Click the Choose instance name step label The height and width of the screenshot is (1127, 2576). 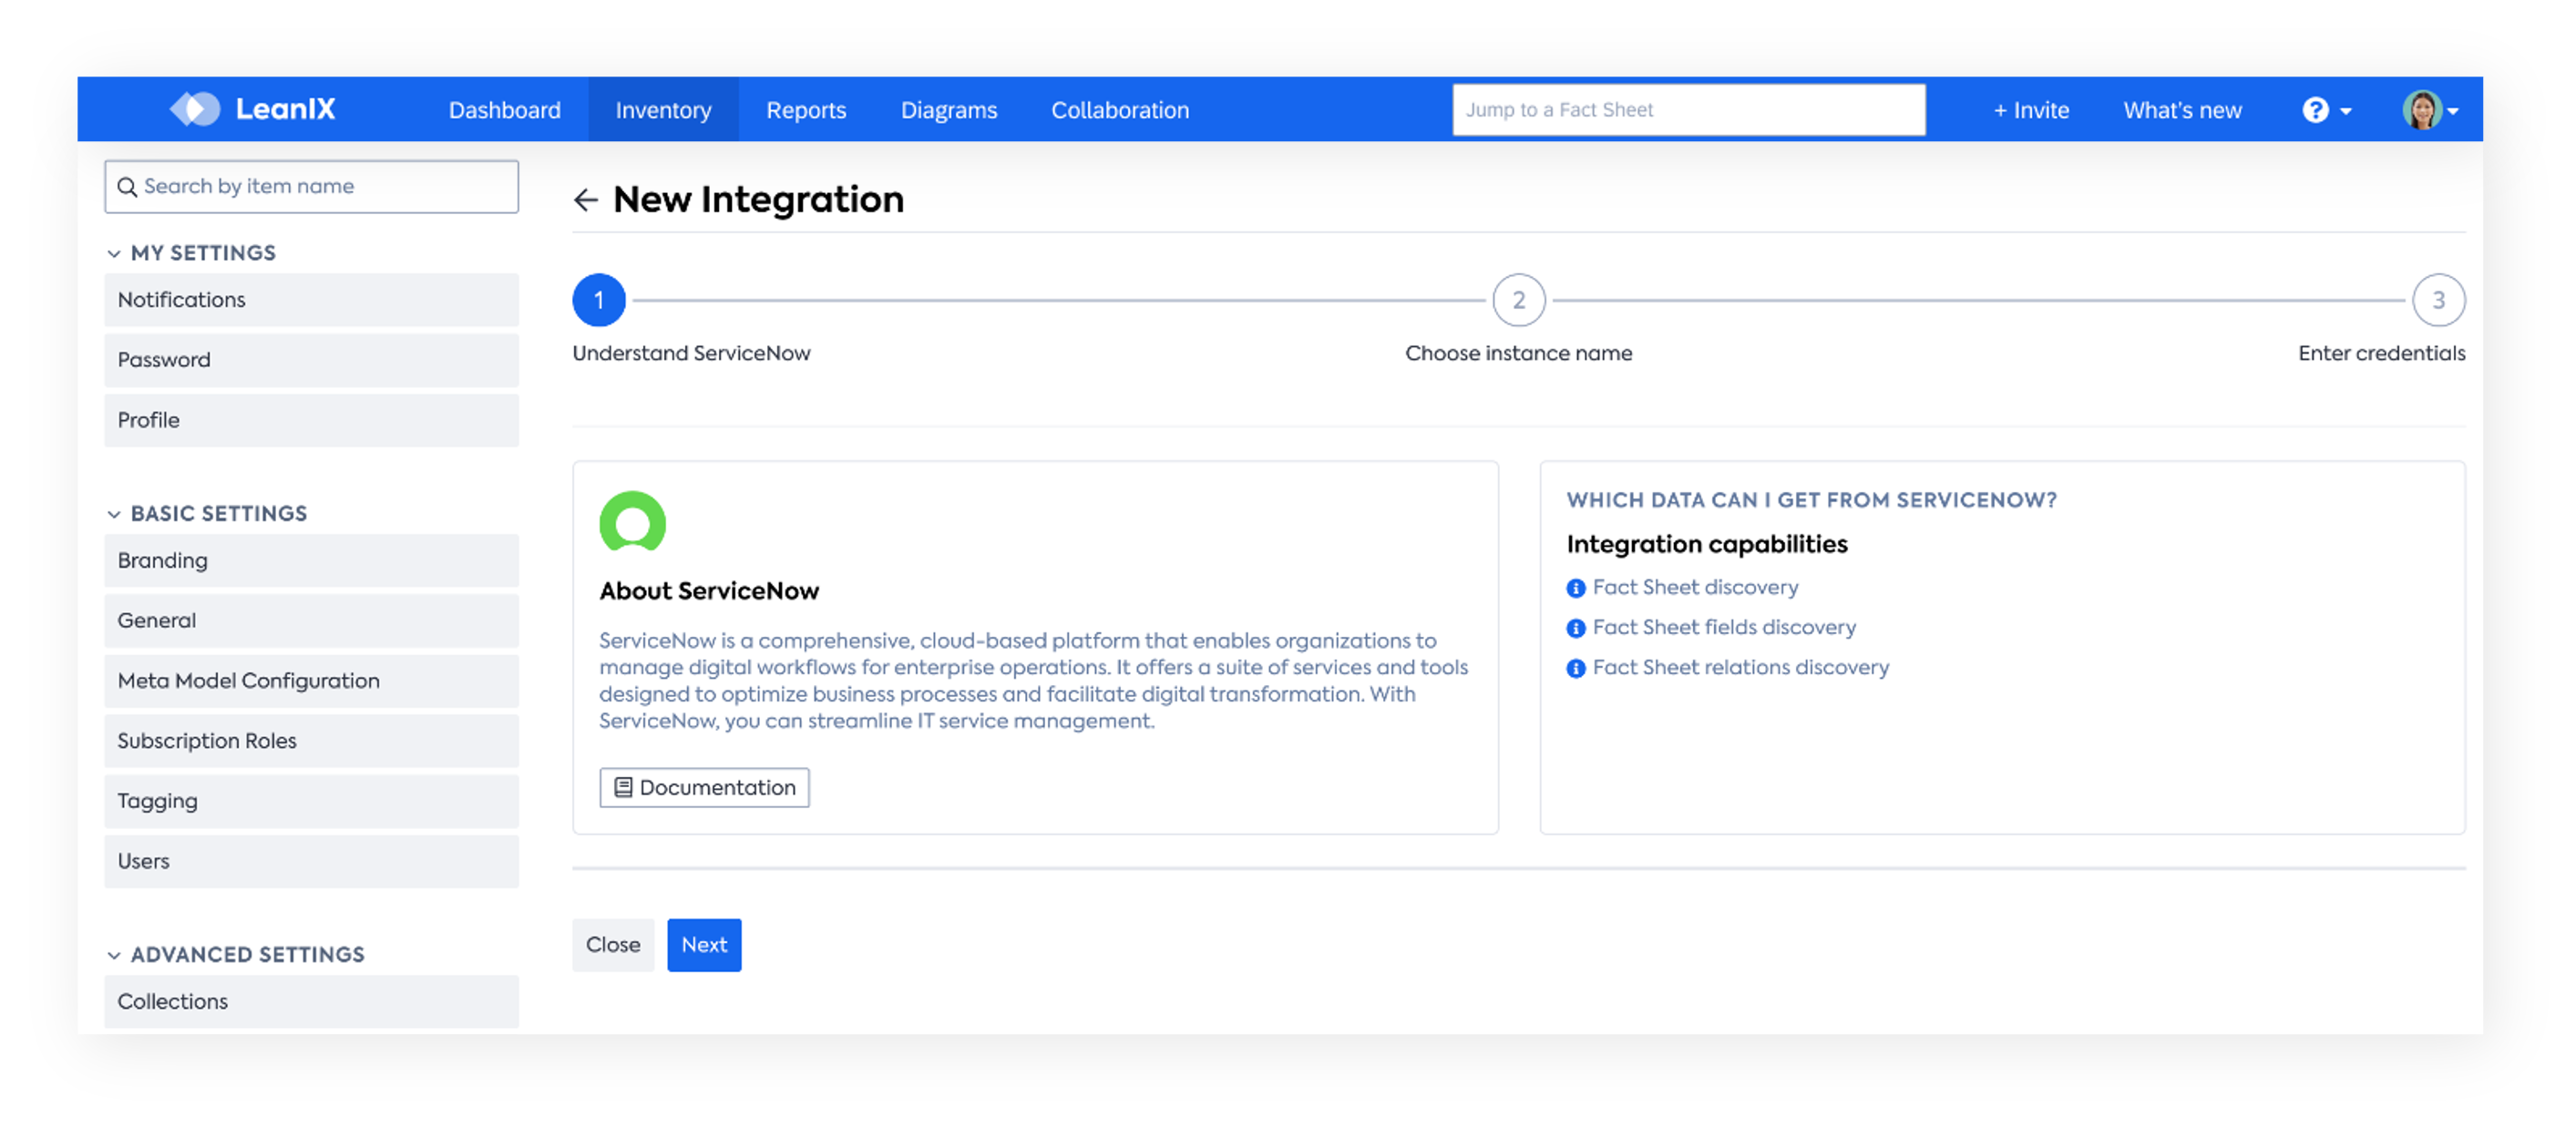1518,353
